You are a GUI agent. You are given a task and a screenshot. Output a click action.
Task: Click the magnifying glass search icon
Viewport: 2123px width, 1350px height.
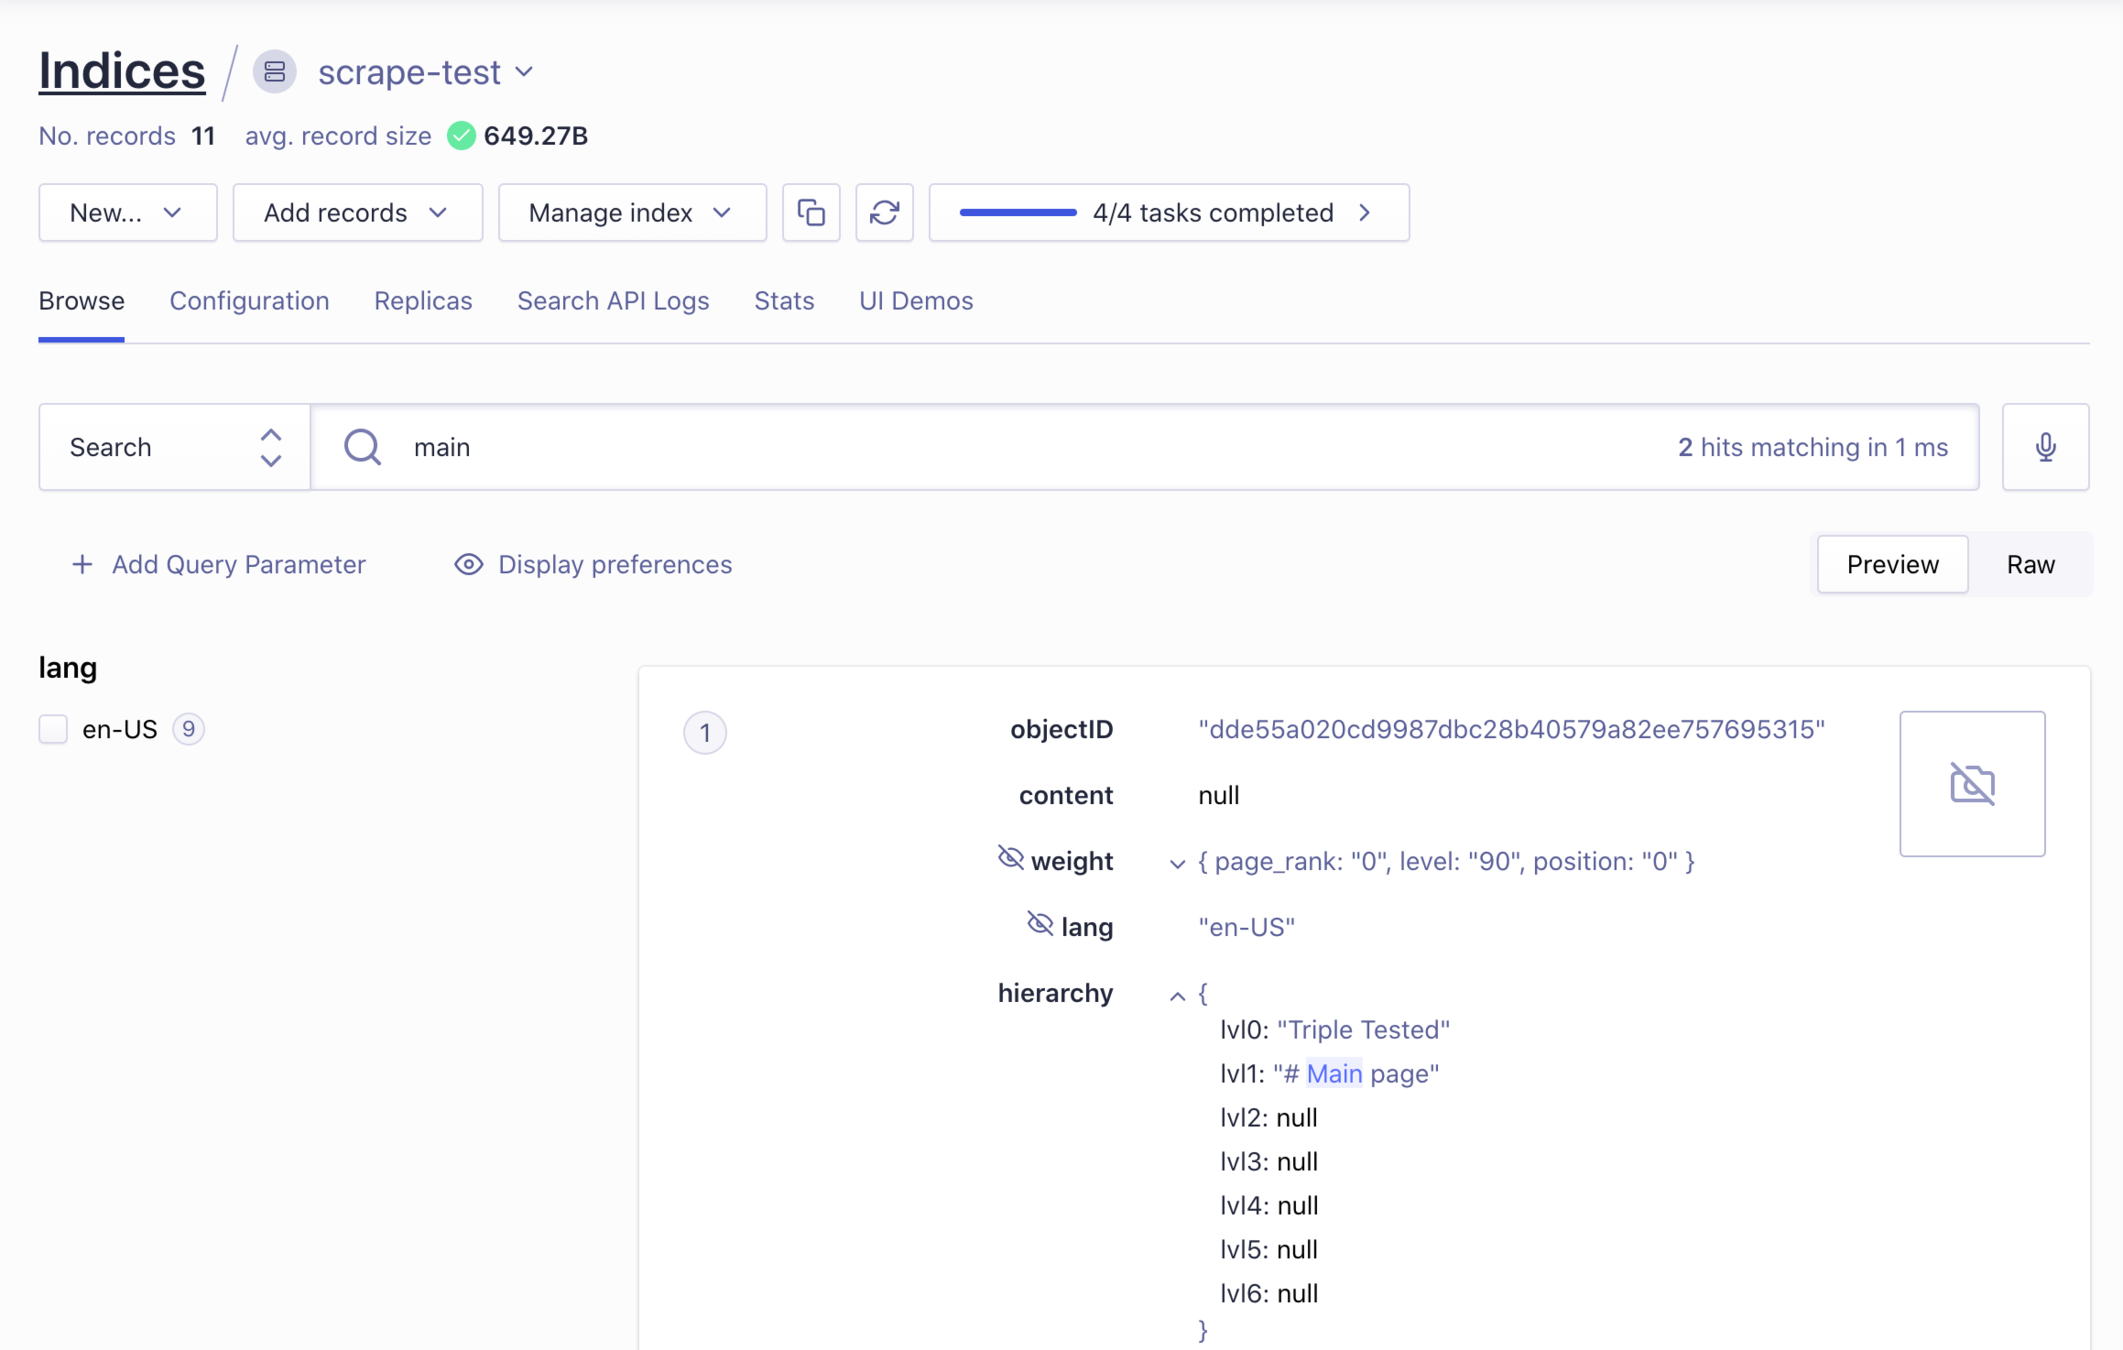click(x=362, y=447)
